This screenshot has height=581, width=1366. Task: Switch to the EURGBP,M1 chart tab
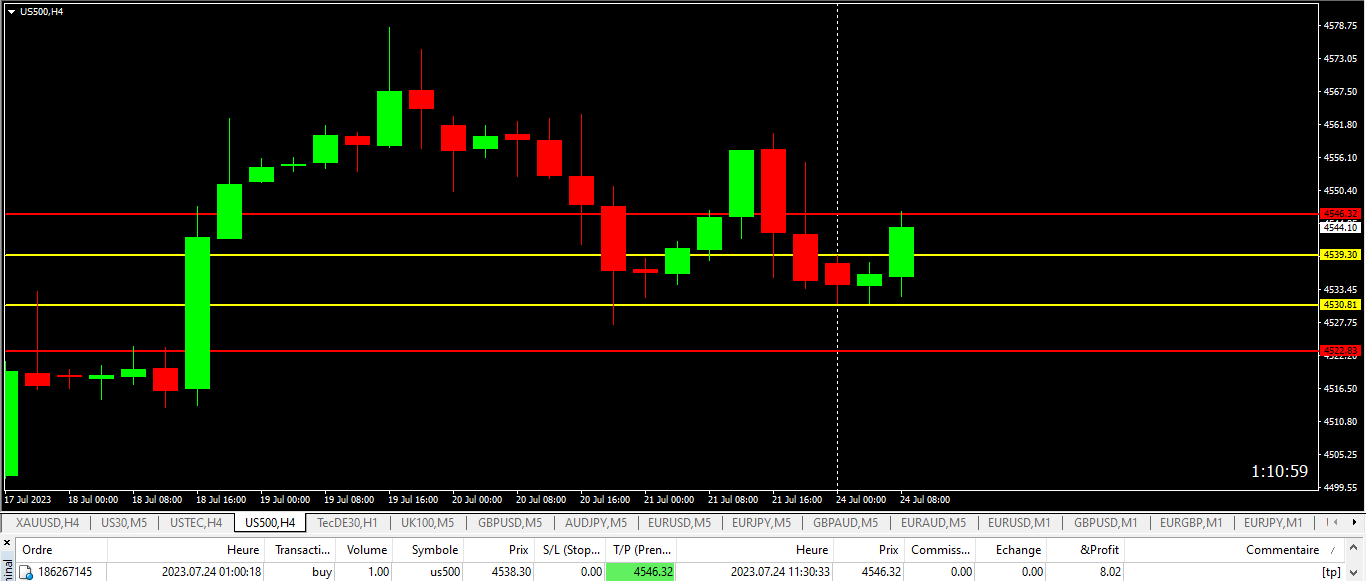(x=1191, y=522)
